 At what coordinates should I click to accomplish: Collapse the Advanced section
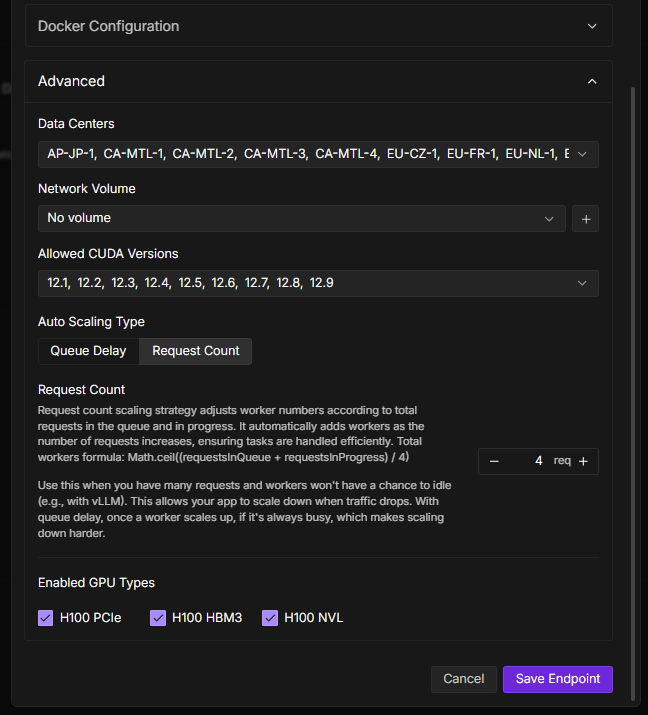[318, 82]
